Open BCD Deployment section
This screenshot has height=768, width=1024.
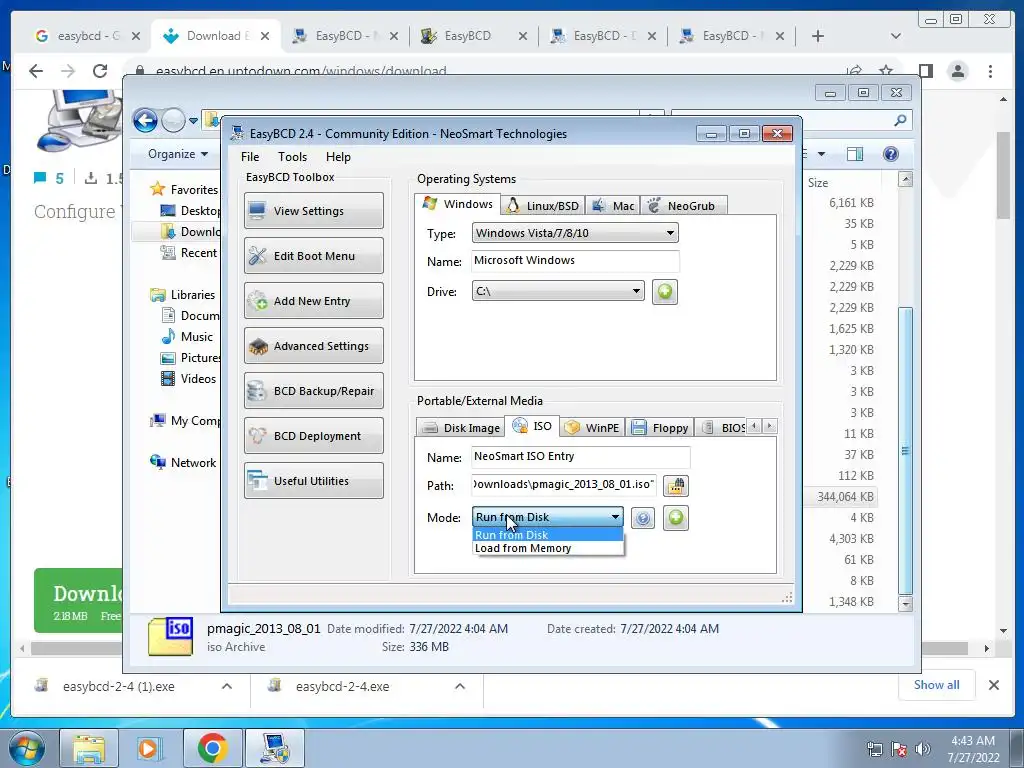313,436
